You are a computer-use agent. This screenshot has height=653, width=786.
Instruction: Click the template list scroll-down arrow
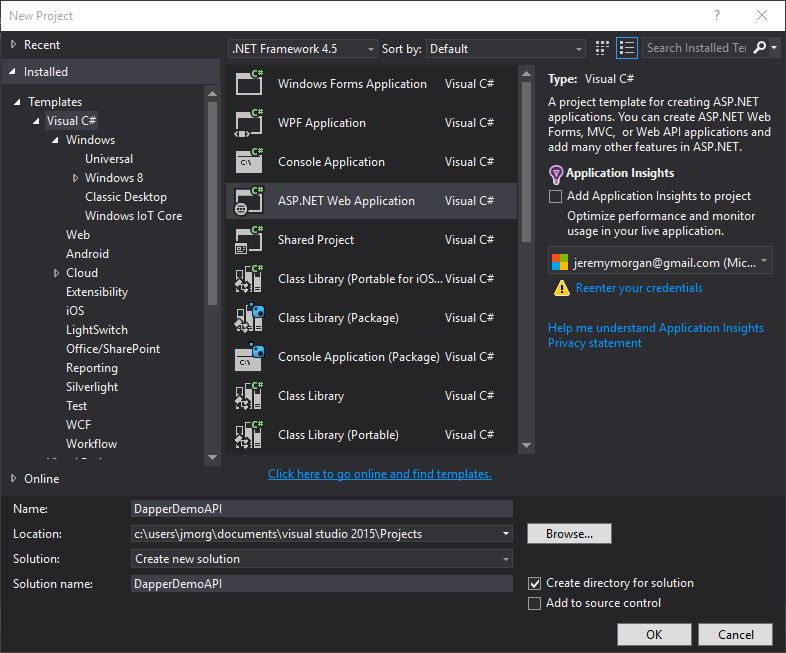click(526, 445)
